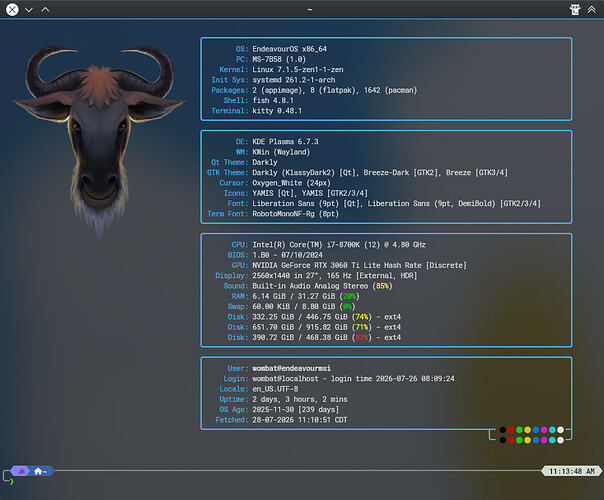Select the top-row green color dot
Image resolution: width=604 pixels, height=500 pixels.
click(x=519, y=430)
